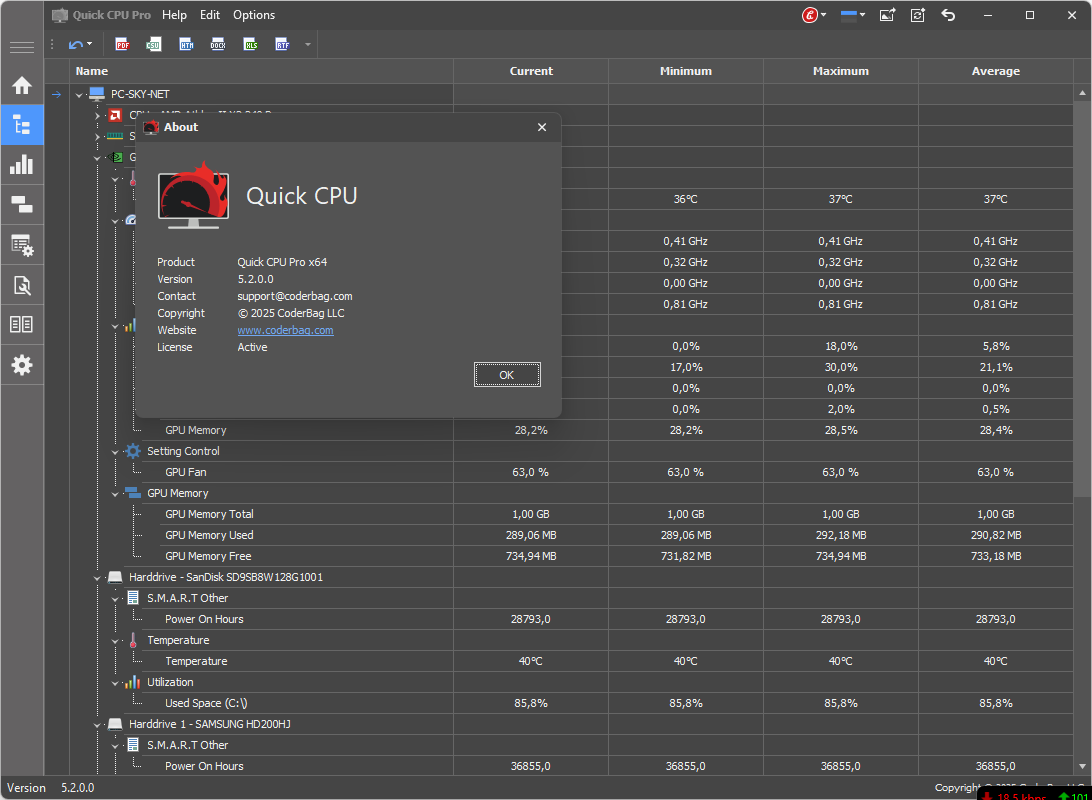This screenshot has width=1092, height=800.
Task: Click the AMD CPU node icon
Action: (116, 116)
